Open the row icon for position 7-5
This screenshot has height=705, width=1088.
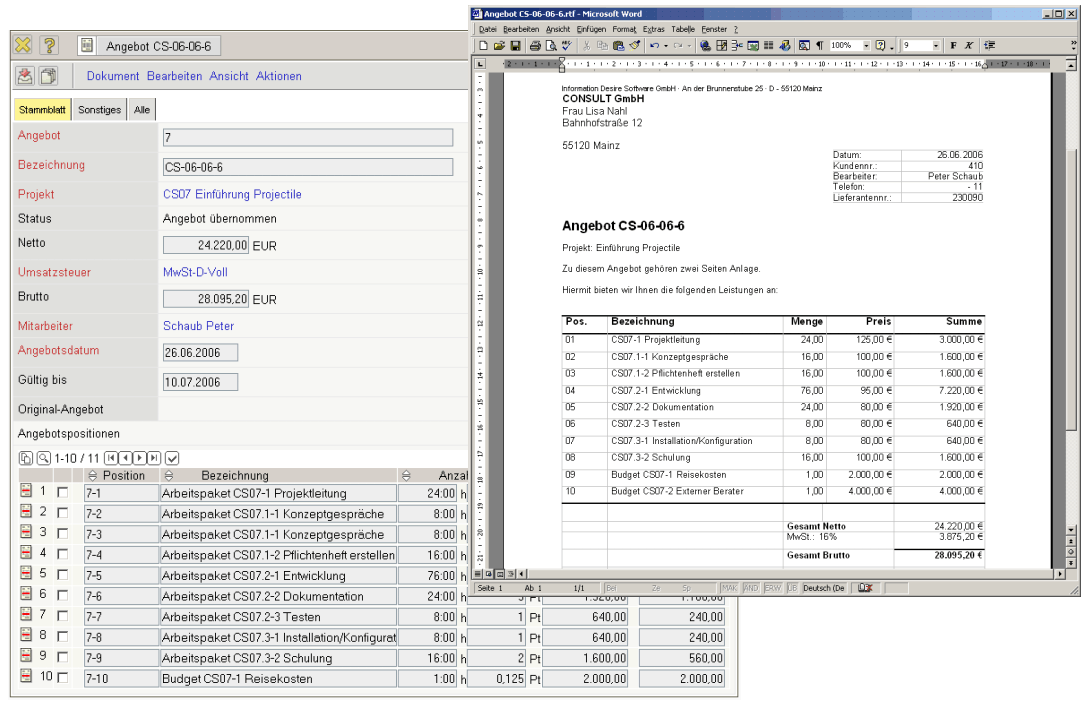(x=27, y=575)
